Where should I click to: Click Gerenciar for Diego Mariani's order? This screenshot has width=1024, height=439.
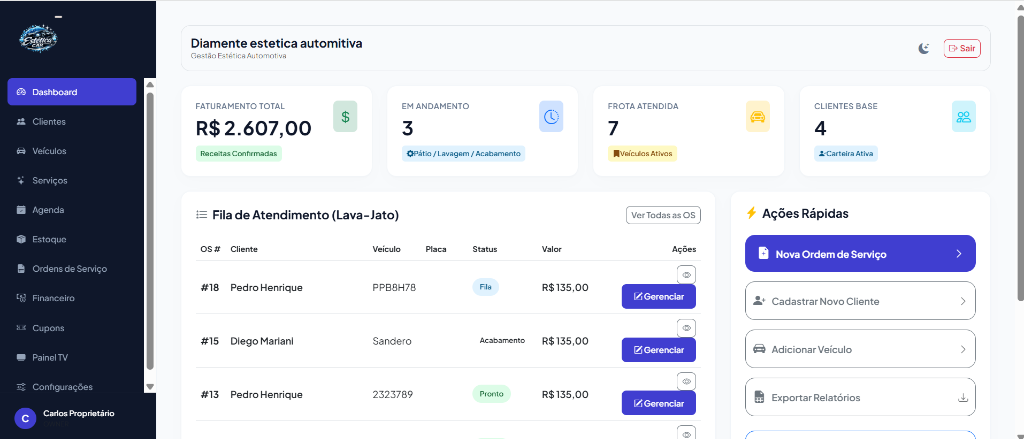coord(658,350)
